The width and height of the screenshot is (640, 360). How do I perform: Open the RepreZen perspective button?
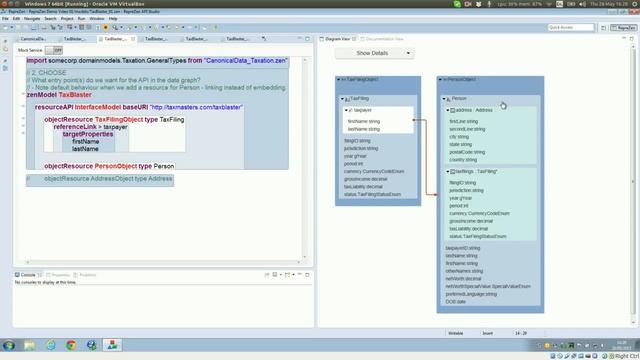tap(623, 27)
